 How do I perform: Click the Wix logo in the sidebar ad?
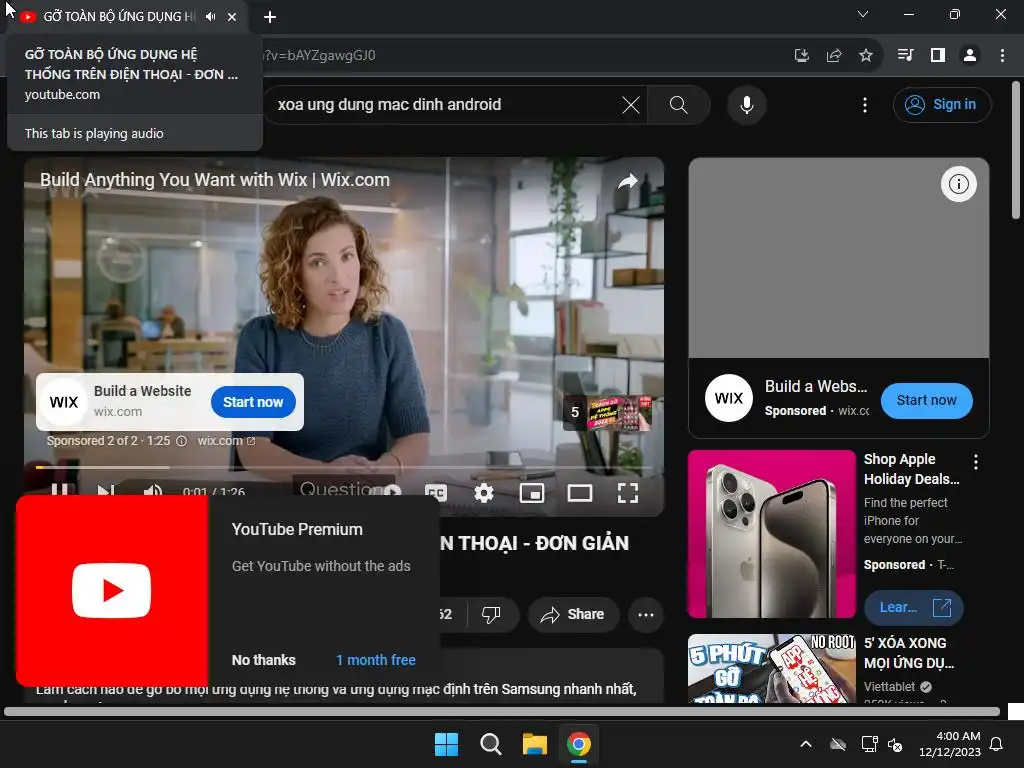point(729,398)
